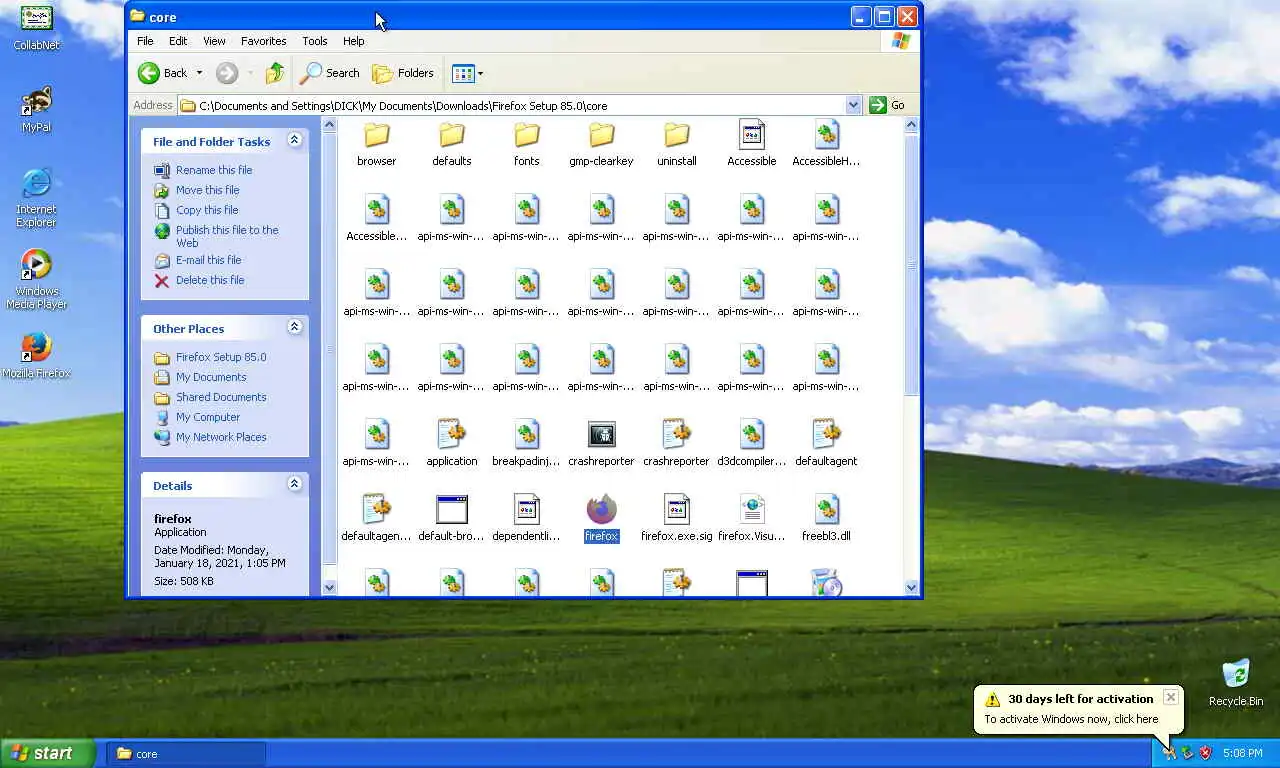Click Publish this file to the Web

227,236
